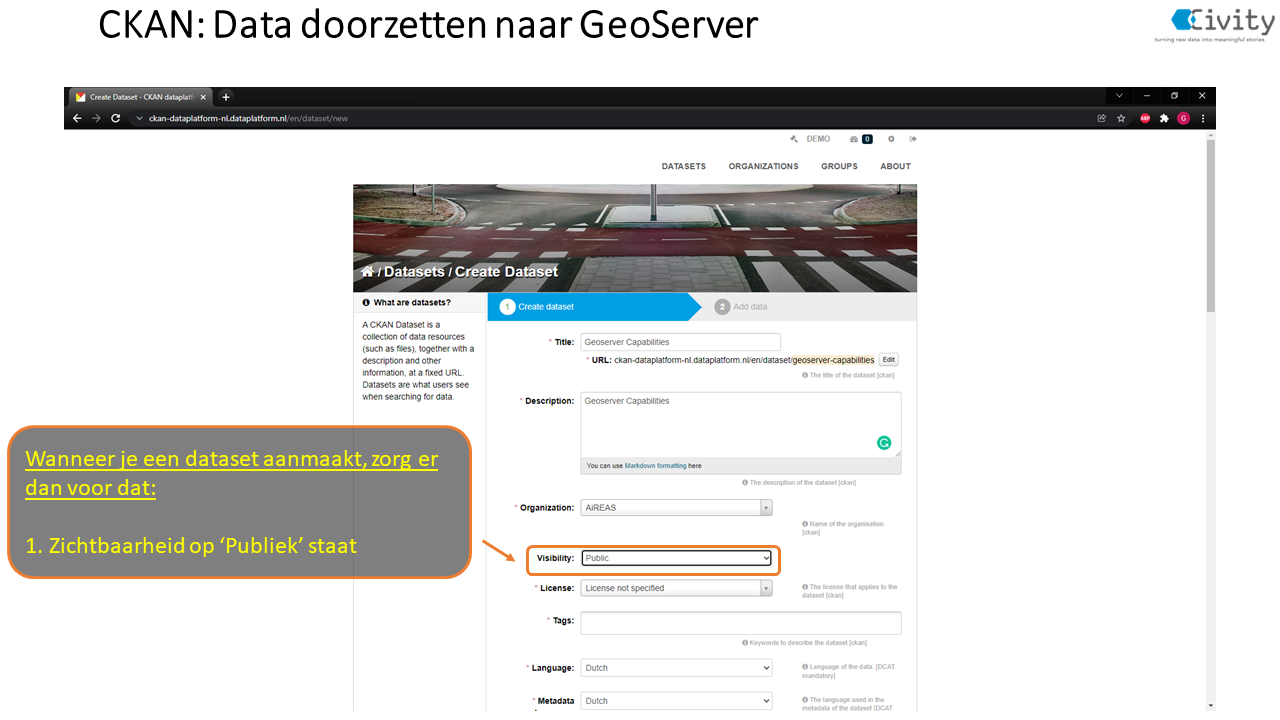Click the Edit URL button
The width and height of the screenshot is (1280, 720).
tap(888, 359)
